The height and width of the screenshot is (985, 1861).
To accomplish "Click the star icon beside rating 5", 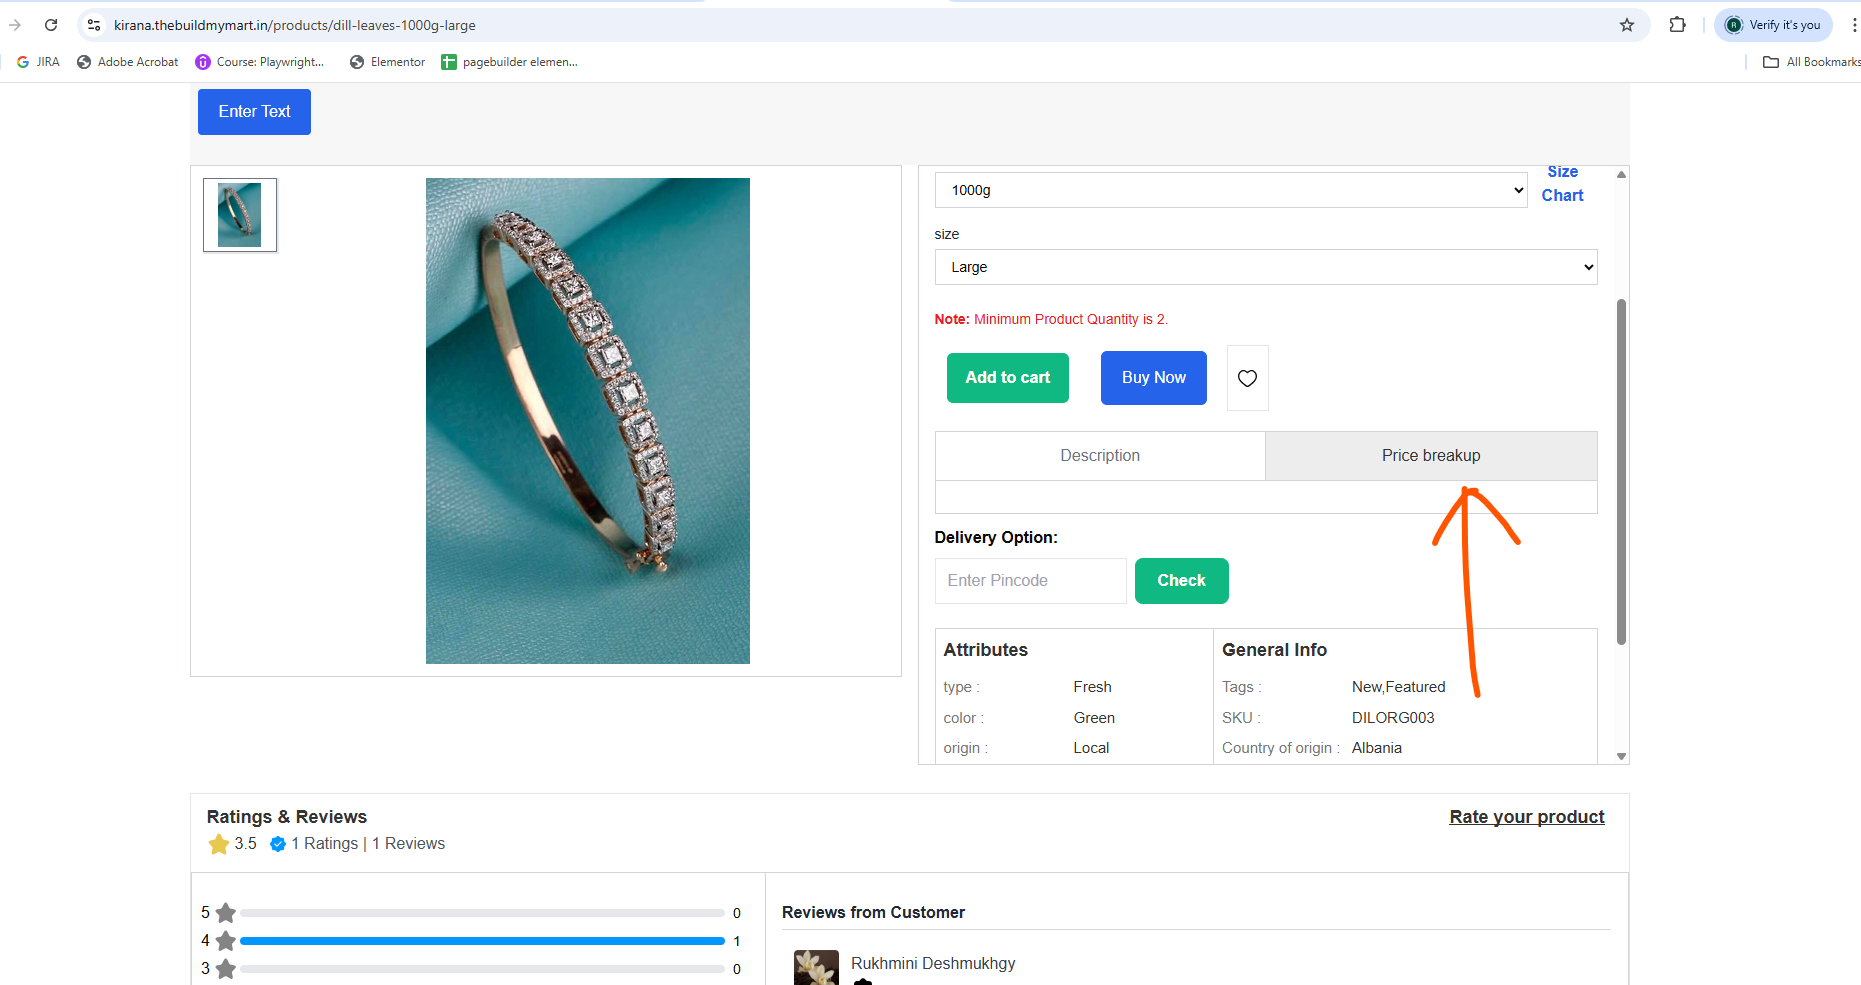I will tap(226, 913).
